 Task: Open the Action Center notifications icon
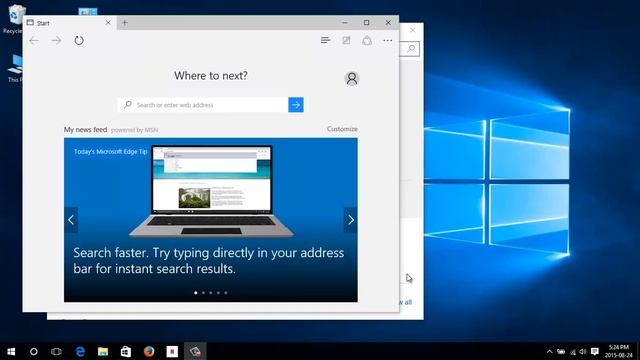[595, 351]
